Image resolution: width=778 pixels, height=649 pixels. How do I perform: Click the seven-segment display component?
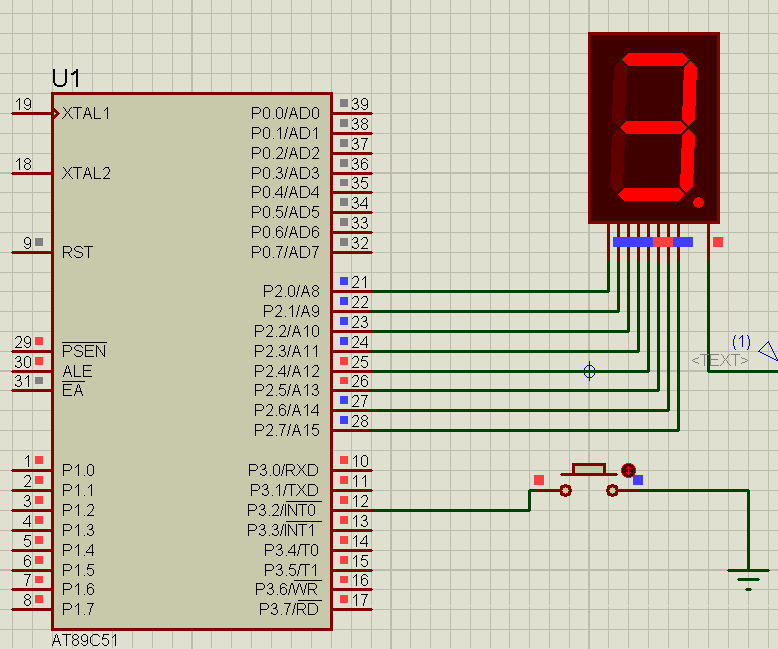(x=654, y=128)
